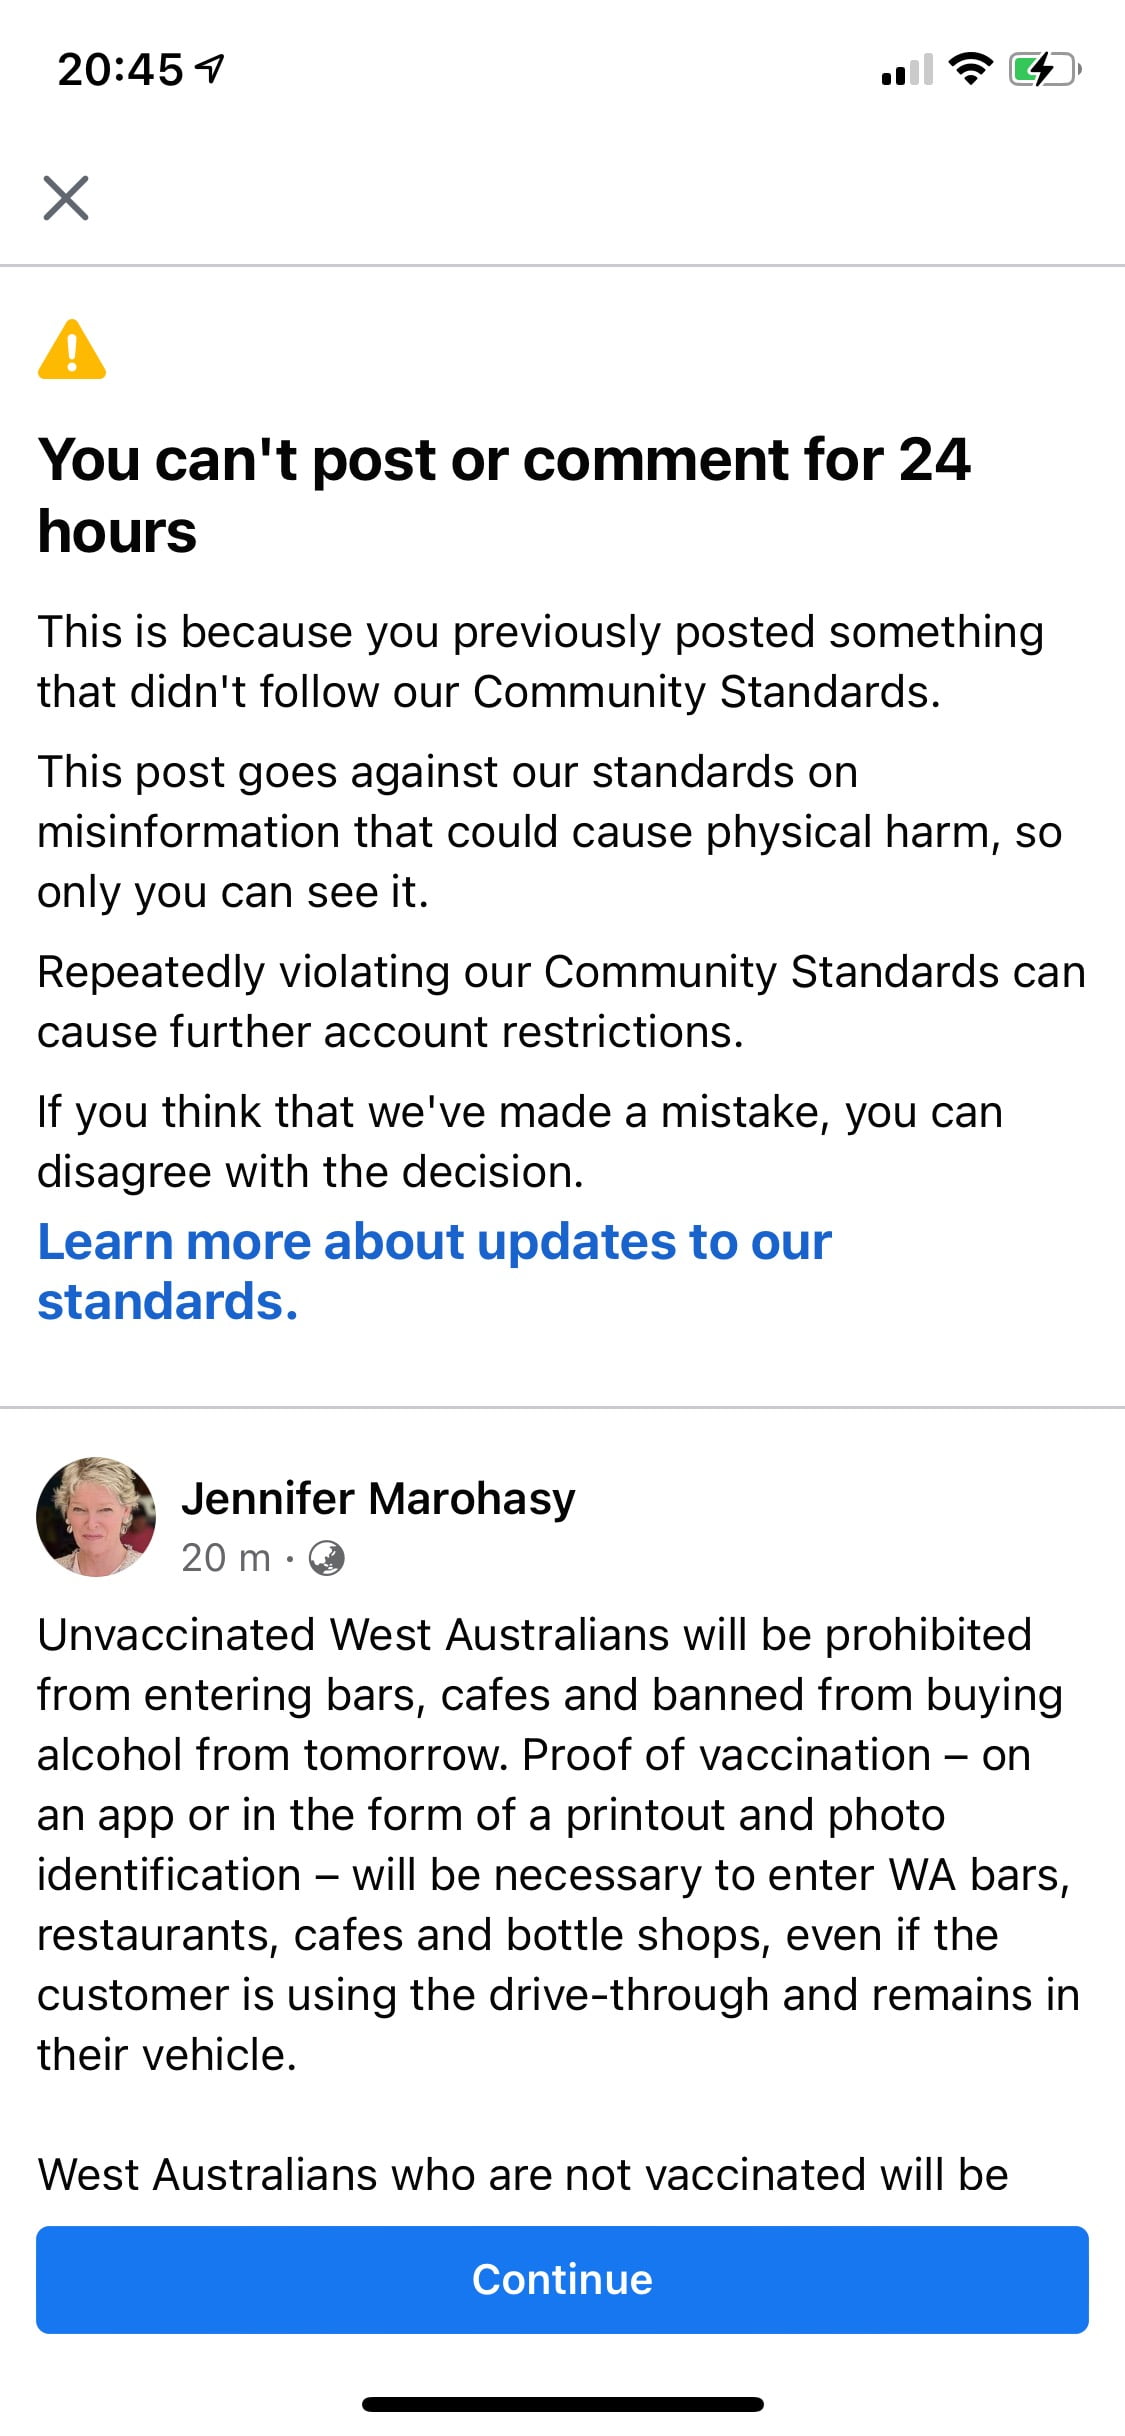Screen dimensions: 1125x2436
Task: Tap the paragraph mentioning disagree with the decision
Action: coord(520,1141)
